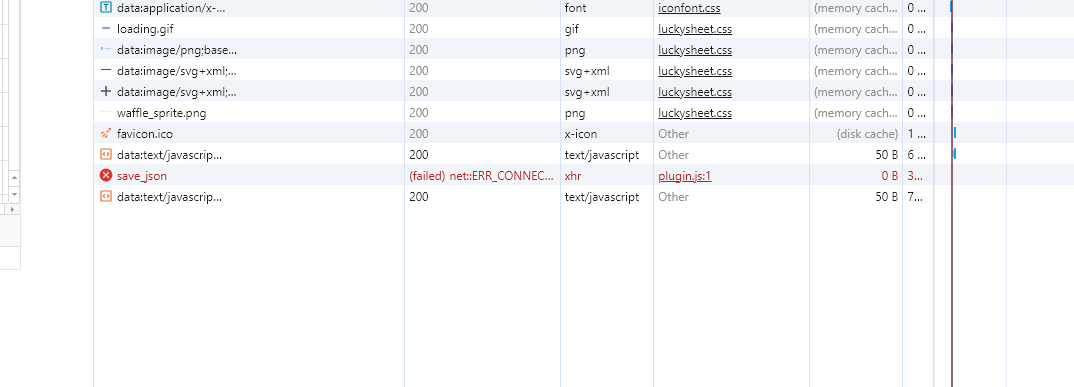
Task: Open the iconfont.css initiator link
Action: 689,8
